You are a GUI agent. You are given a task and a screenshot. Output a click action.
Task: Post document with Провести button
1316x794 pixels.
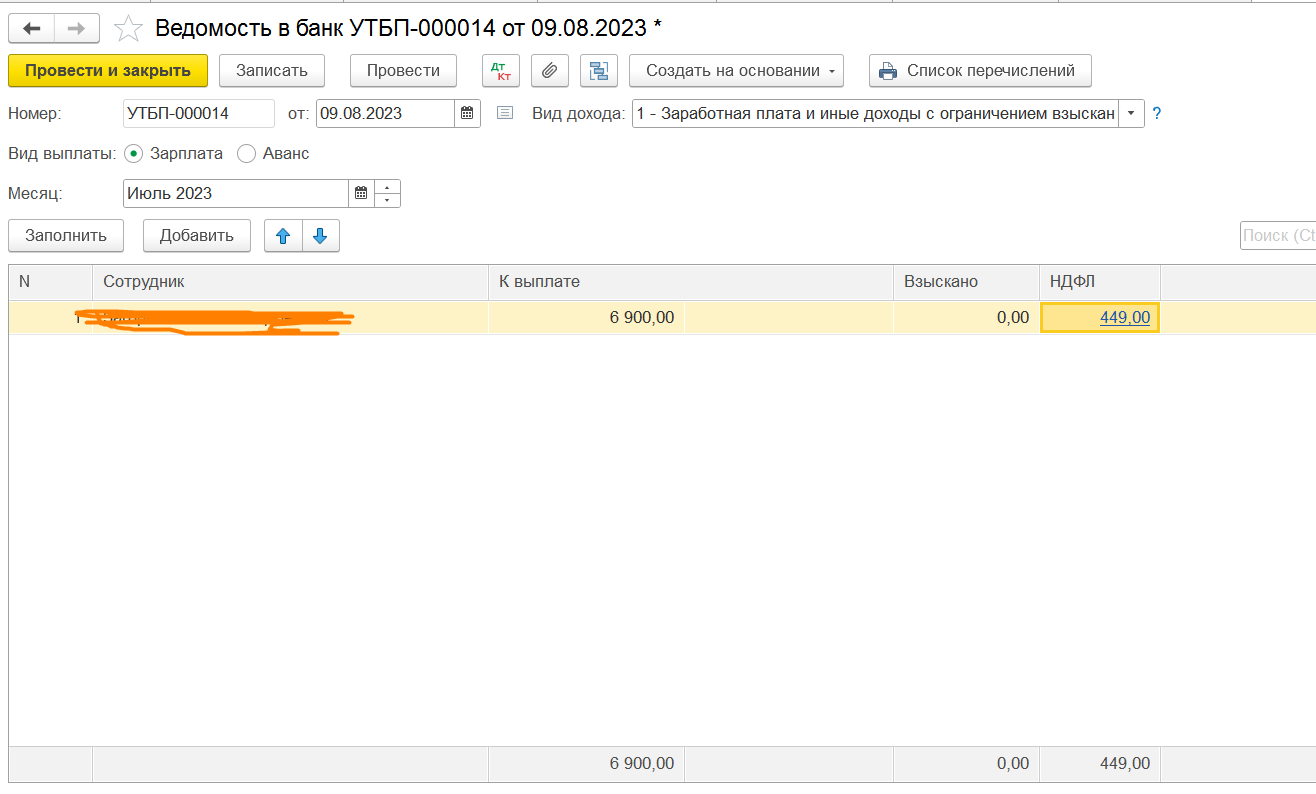(x=403, y=71)
